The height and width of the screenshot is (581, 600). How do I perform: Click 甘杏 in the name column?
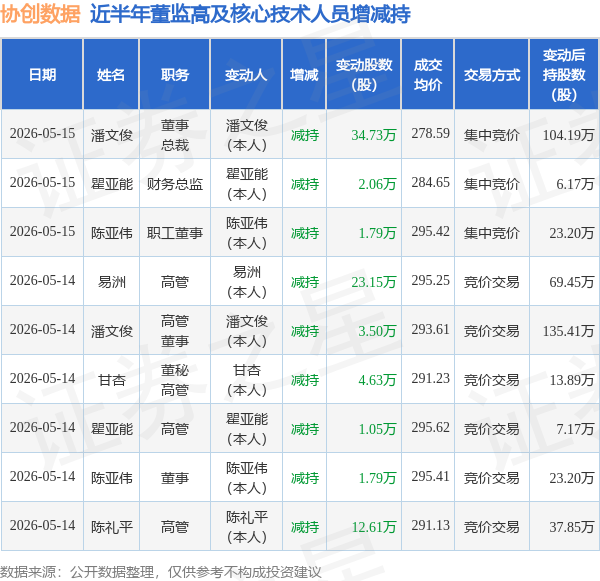point(111,380)
